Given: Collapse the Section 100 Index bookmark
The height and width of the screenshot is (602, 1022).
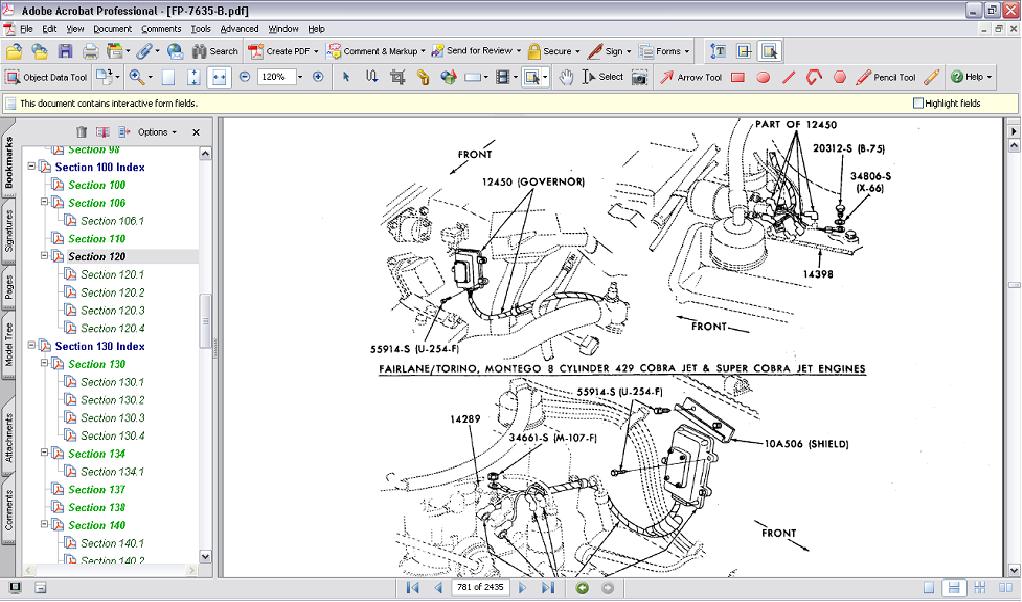Looking at the screenshot, I should pos(31,166).
